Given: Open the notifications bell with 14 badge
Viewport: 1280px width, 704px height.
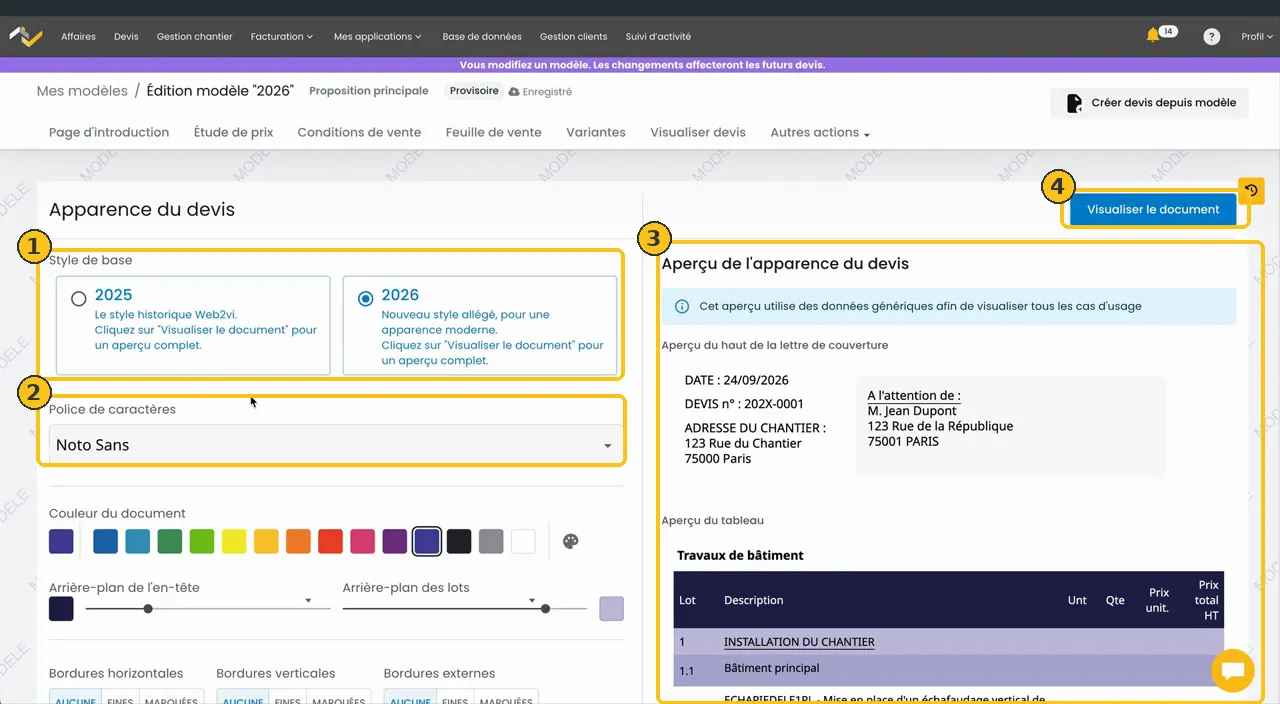Looking at the screenshot, I should 1152,36.
